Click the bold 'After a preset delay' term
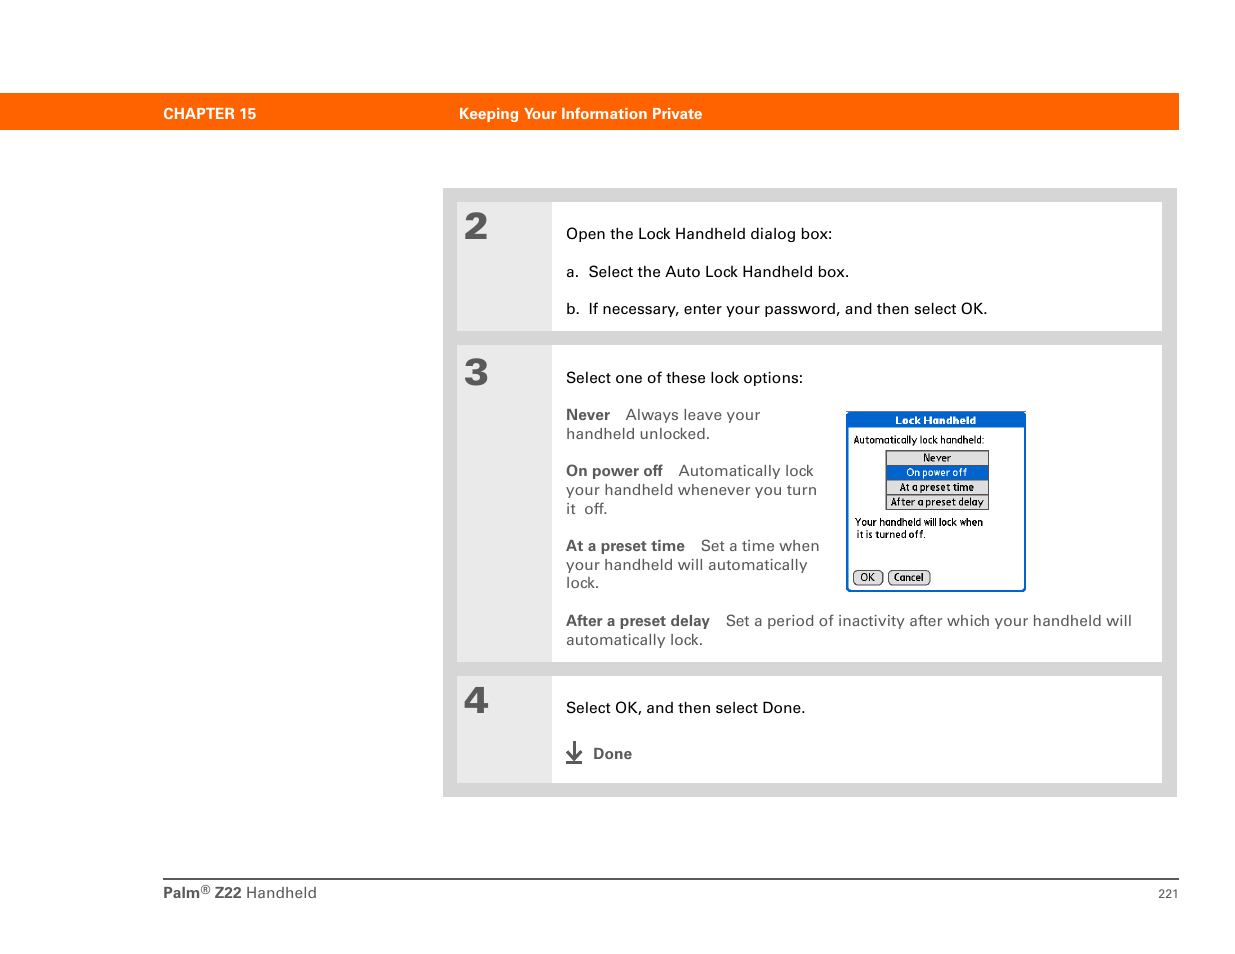The image size is (1235, 954). point(638,621)
